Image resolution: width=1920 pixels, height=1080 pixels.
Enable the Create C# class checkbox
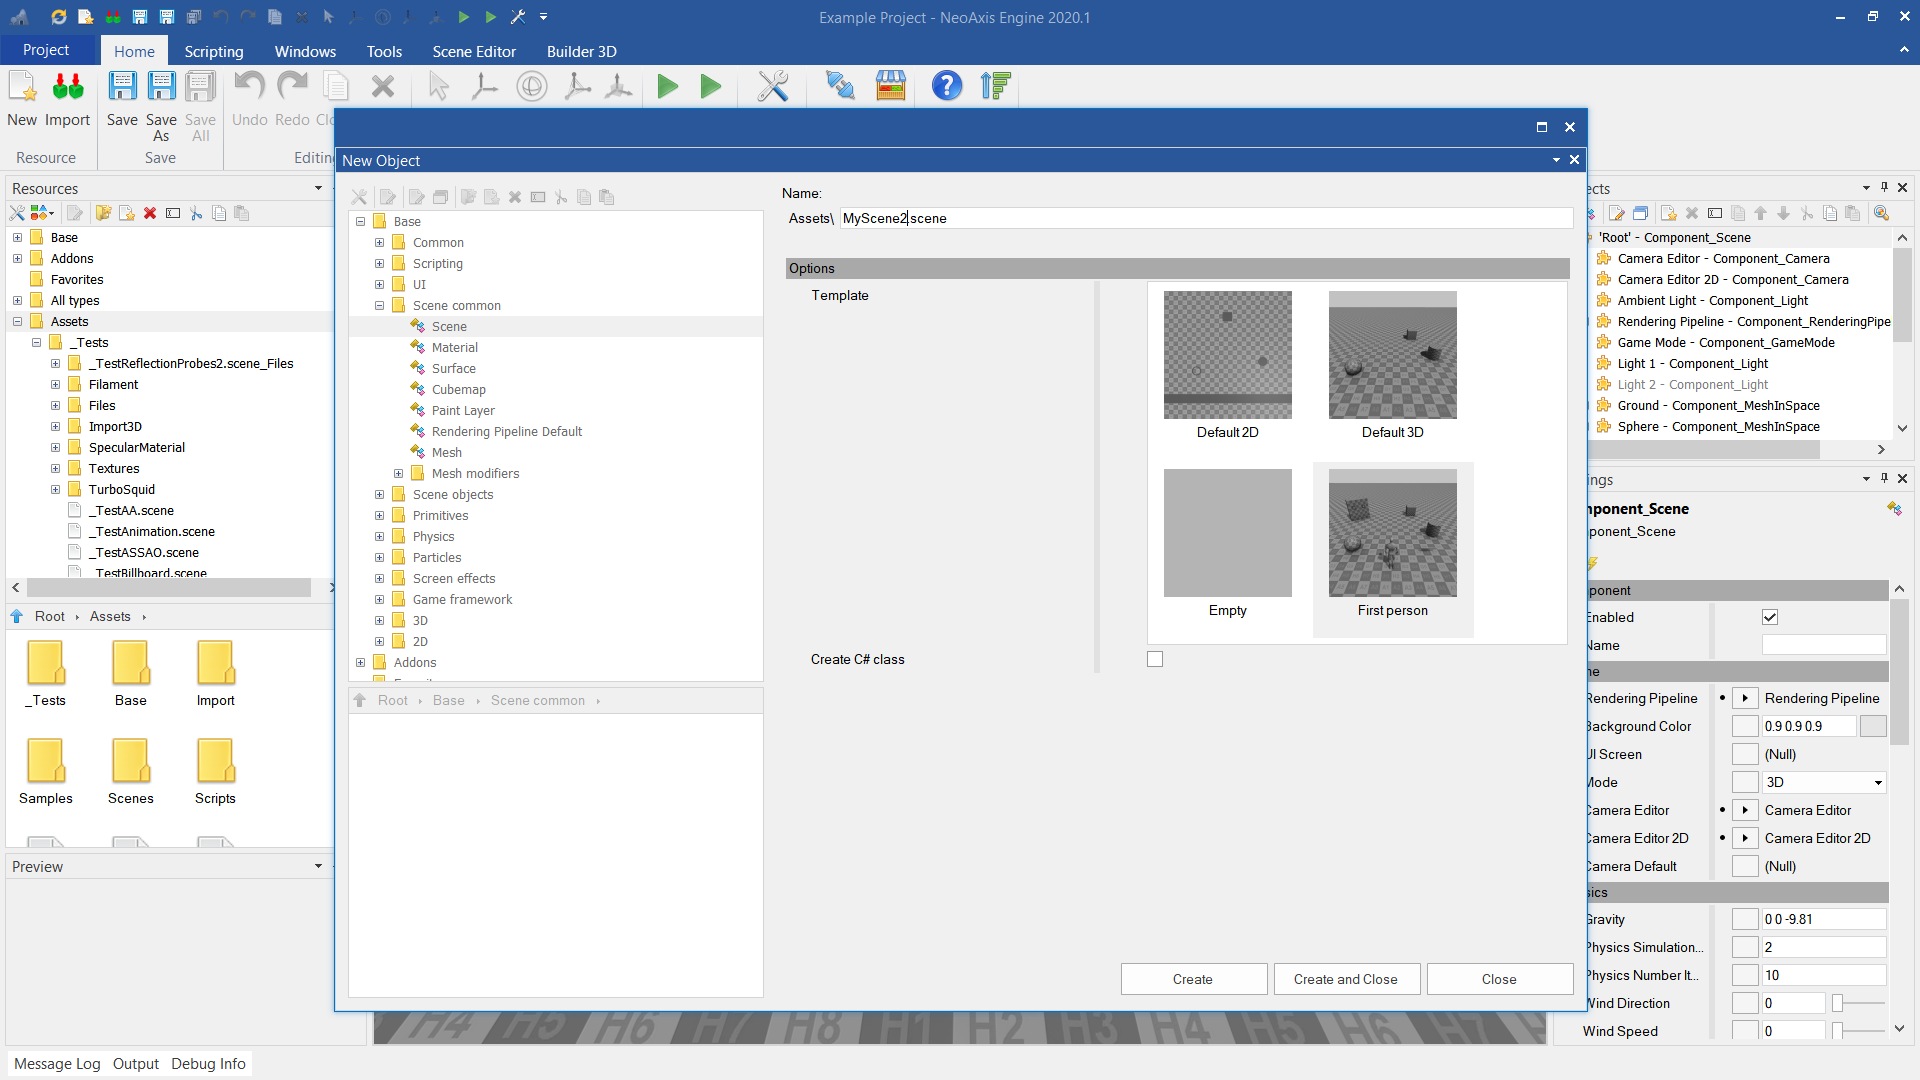tap(1155, 659)
